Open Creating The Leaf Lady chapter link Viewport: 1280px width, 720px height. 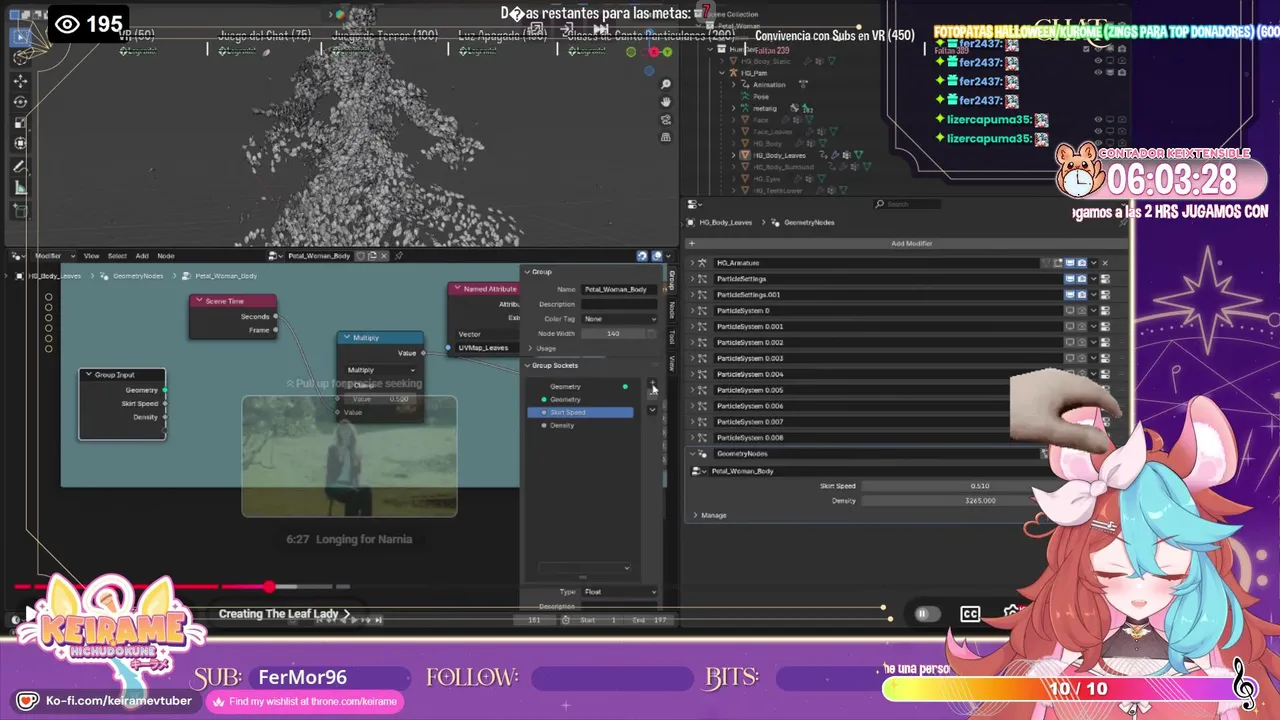285,614
